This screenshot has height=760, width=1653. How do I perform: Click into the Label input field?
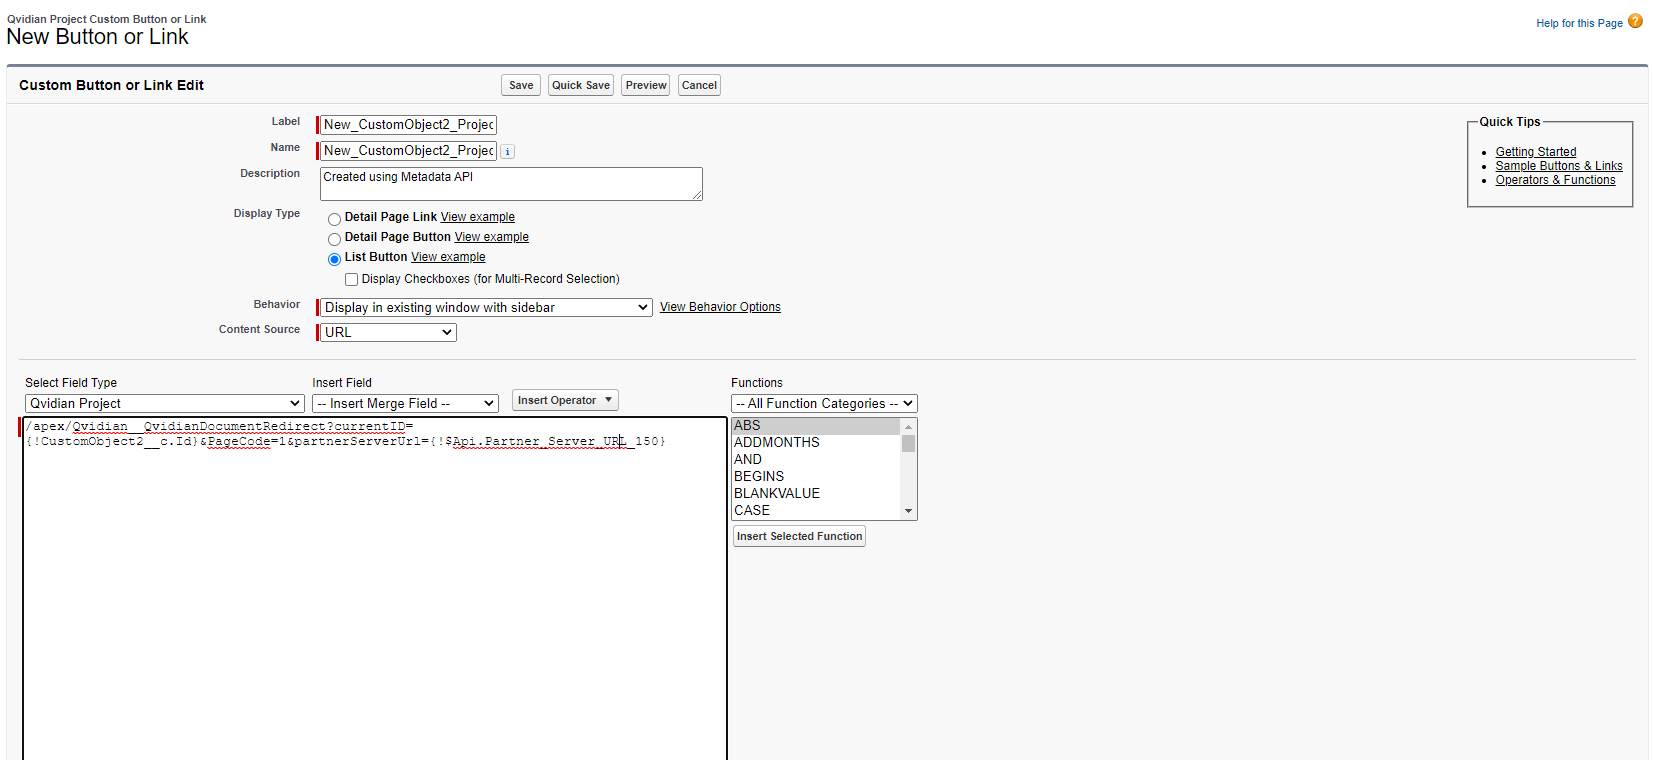408,125
